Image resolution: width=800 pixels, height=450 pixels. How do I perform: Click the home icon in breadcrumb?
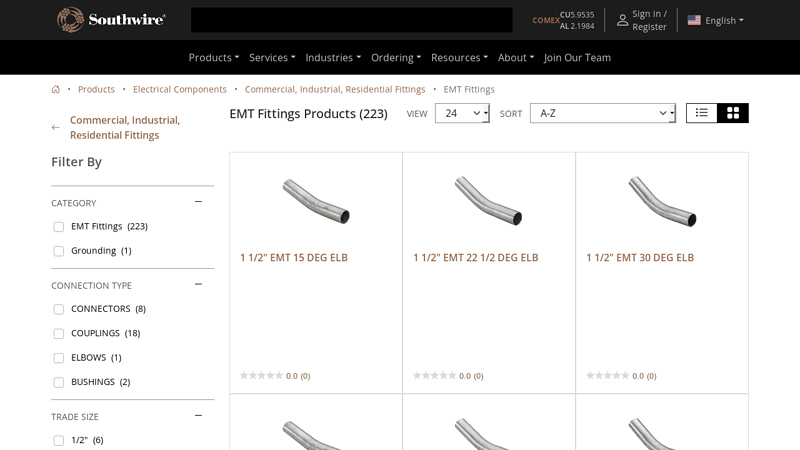56,89
